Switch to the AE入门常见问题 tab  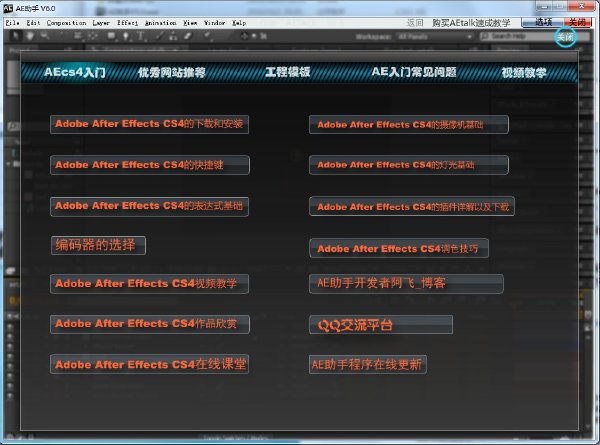414,72
